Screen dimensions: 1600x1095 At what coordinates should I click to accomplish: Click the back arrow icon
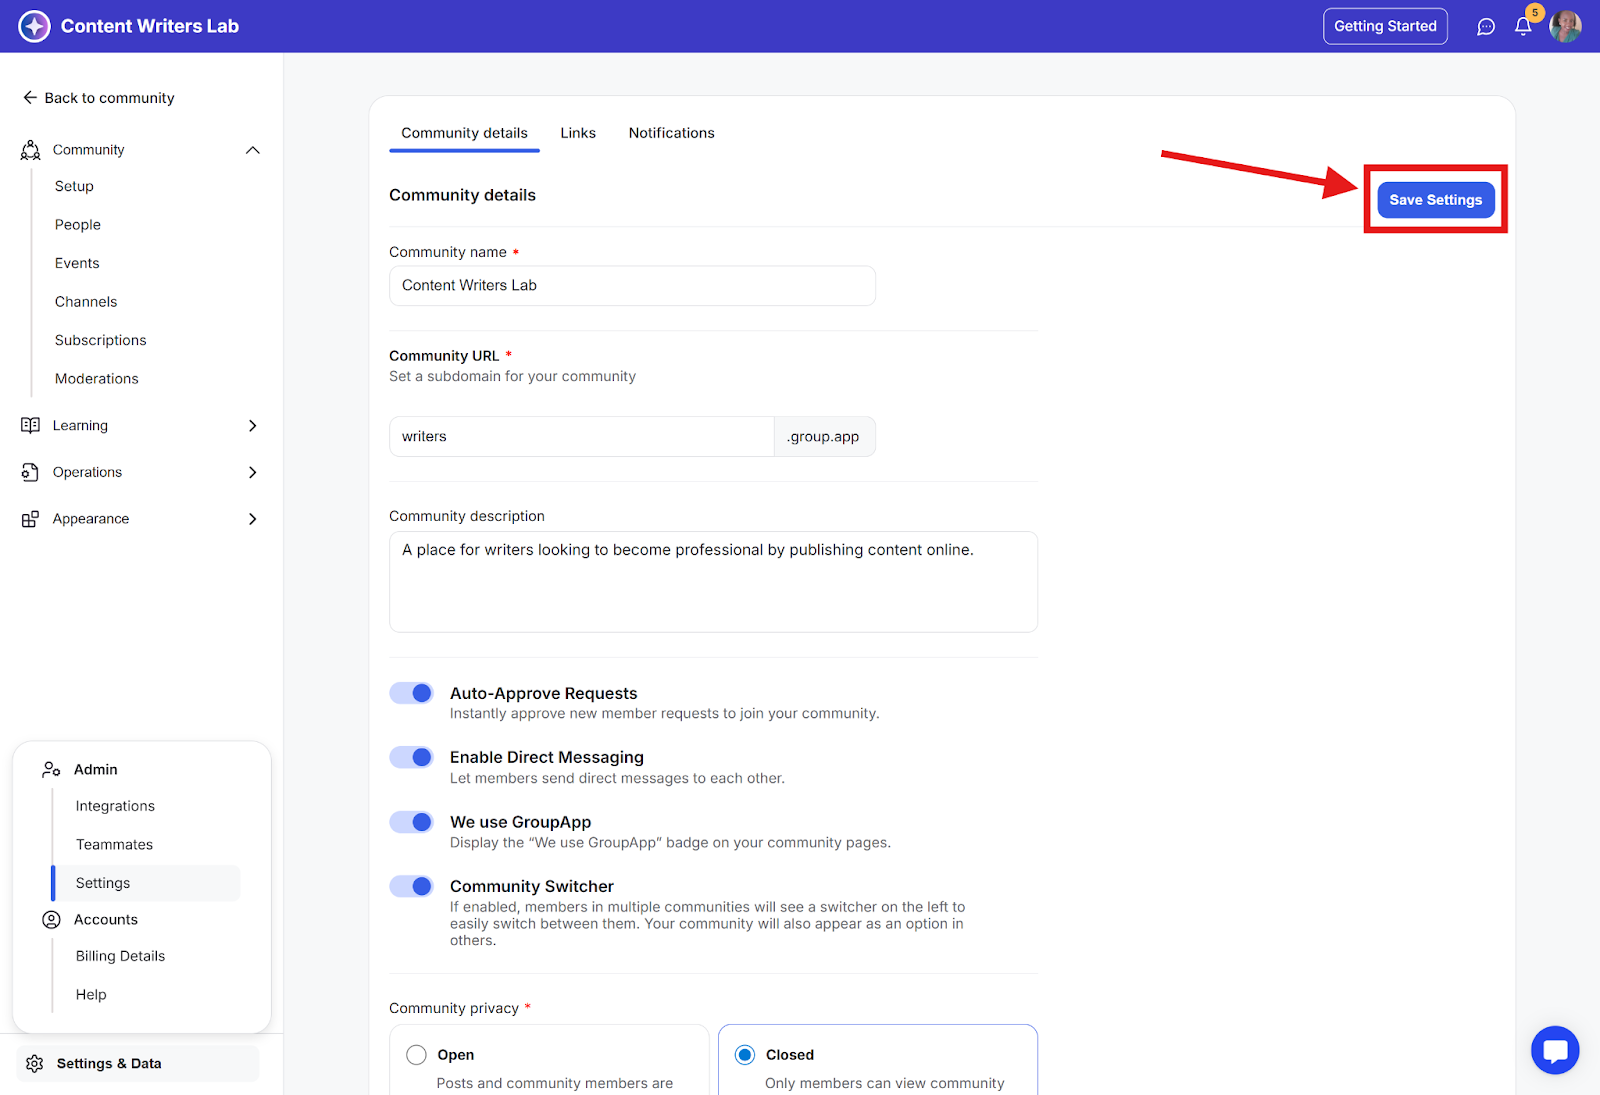(30, 98)
